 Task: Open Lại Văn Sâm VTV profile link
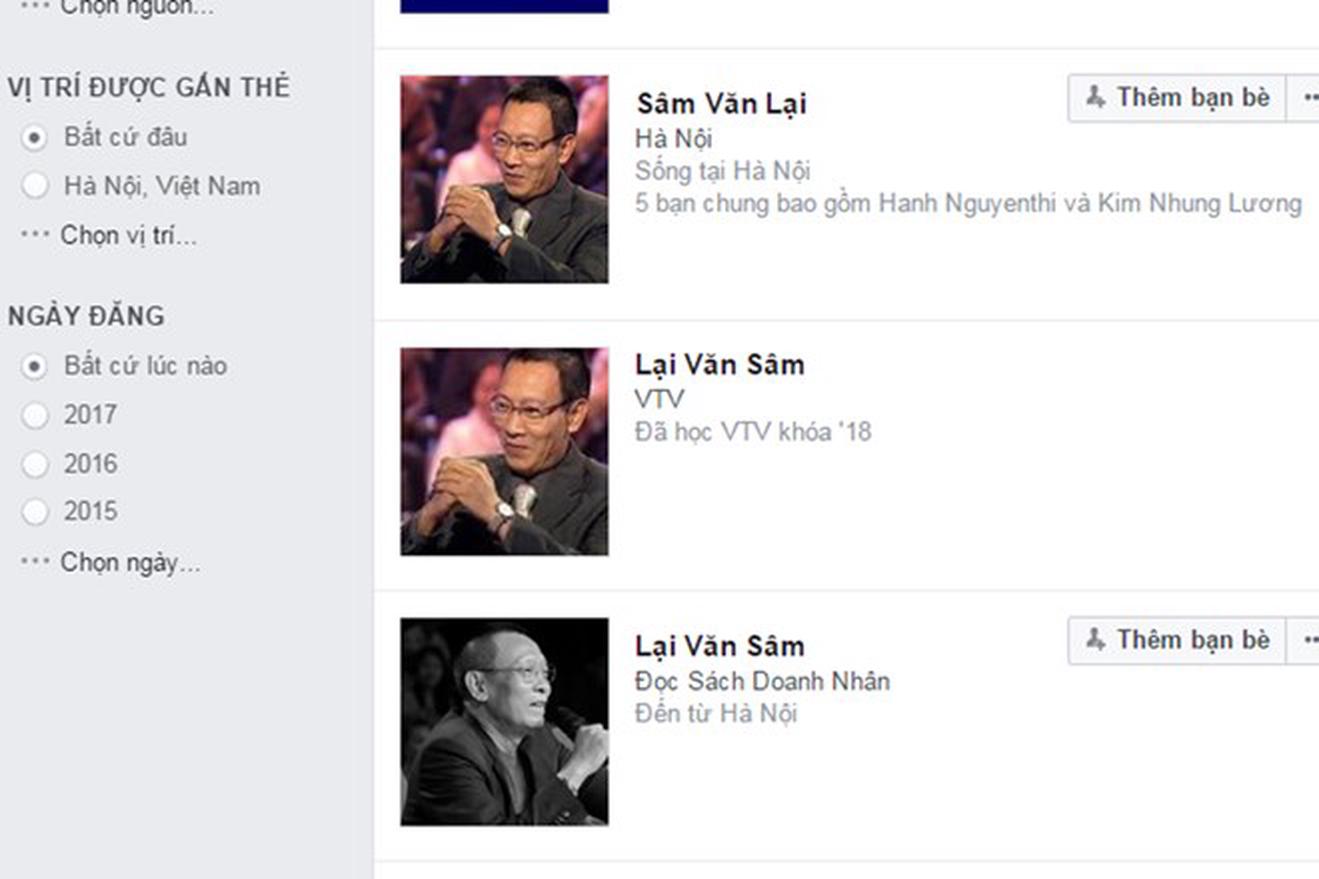click(x=719, y=365)
